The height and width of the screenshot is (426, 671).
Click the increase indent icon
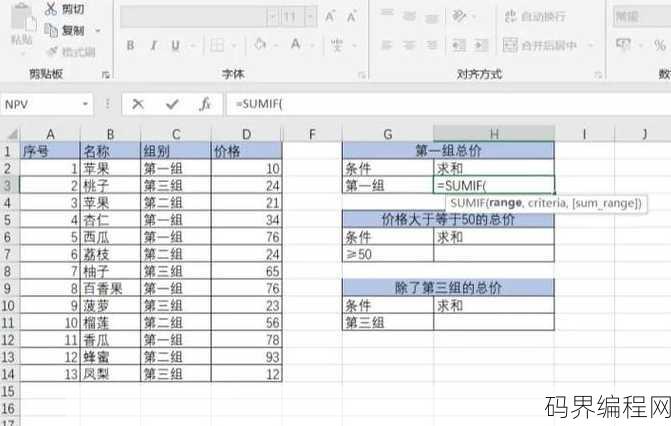tap(481, 45)
